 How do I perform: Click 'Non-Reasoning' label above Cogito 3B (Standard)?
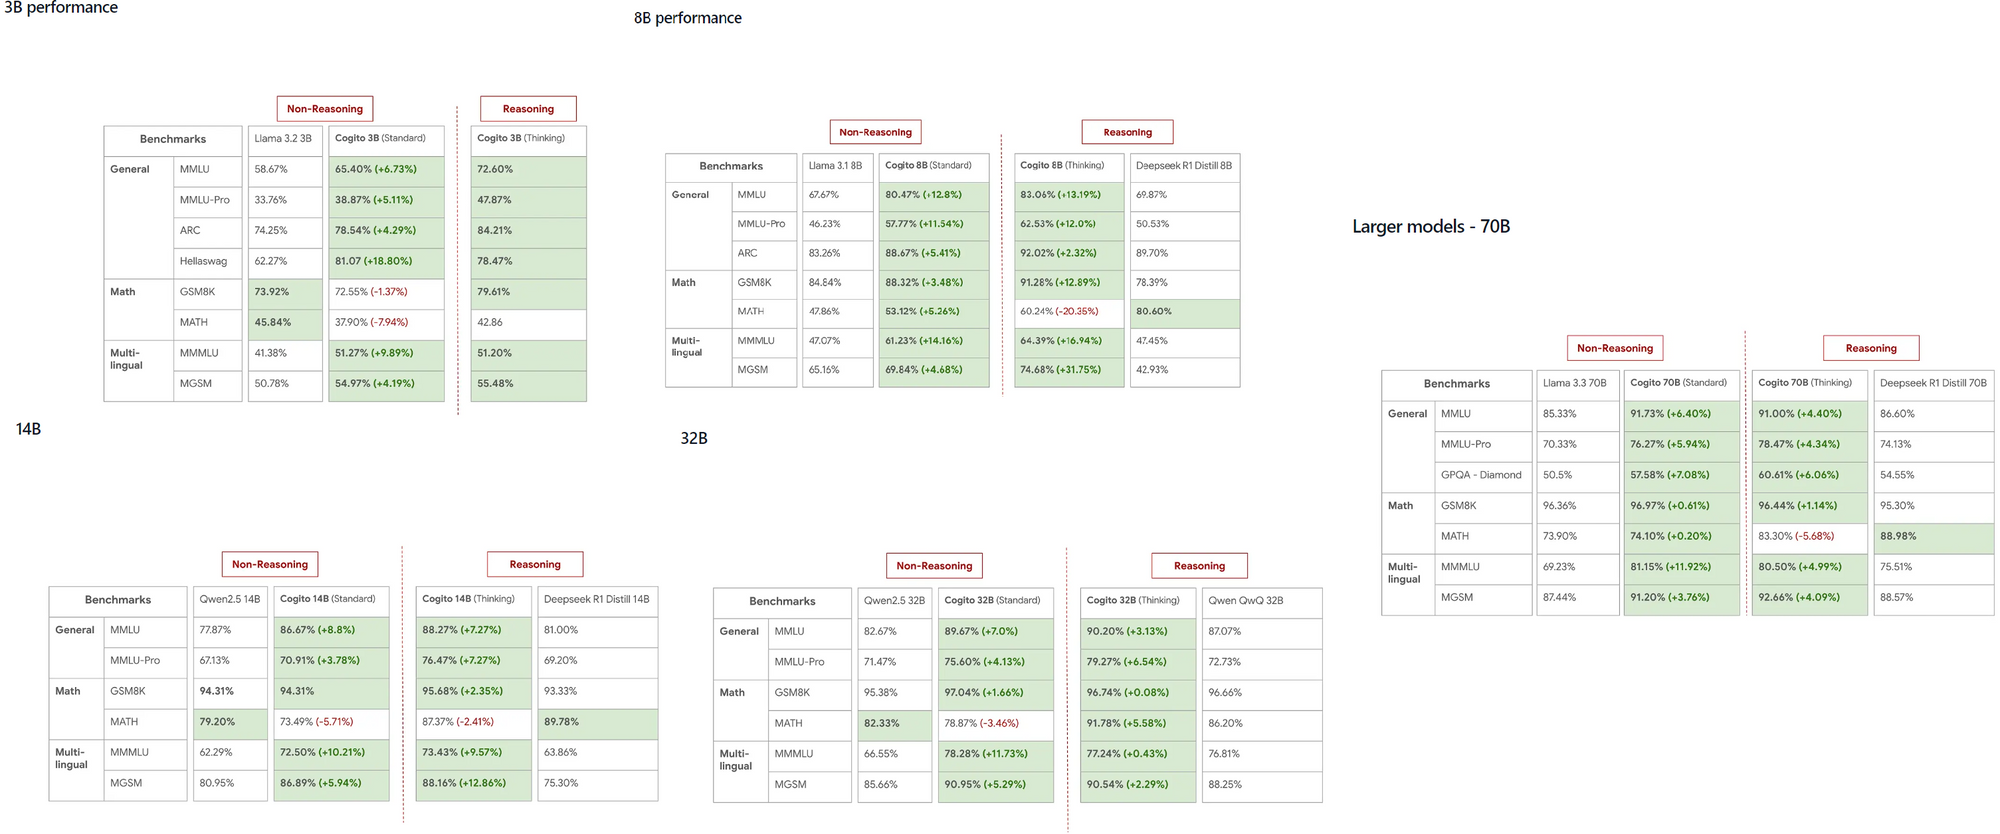[x=325, y=109]
